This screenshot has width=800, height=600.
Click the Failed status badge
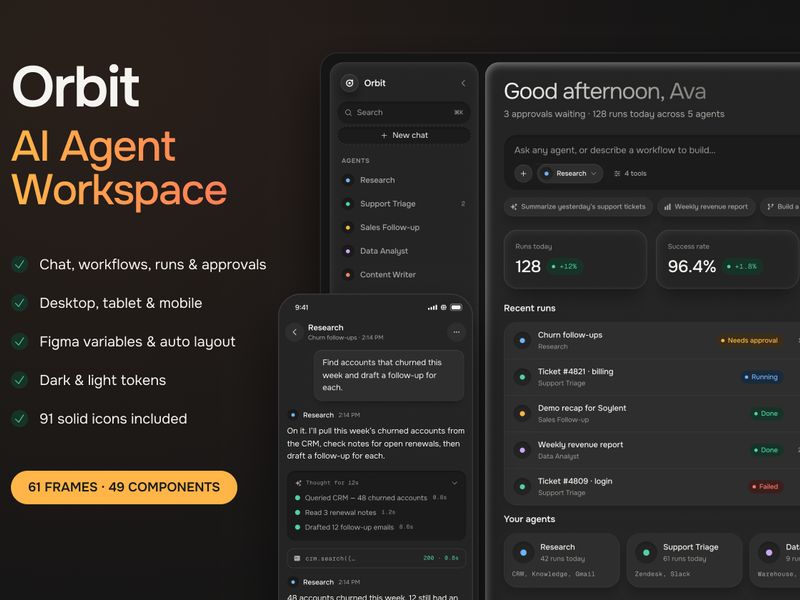pyautogui.click(x=765, y=486)
